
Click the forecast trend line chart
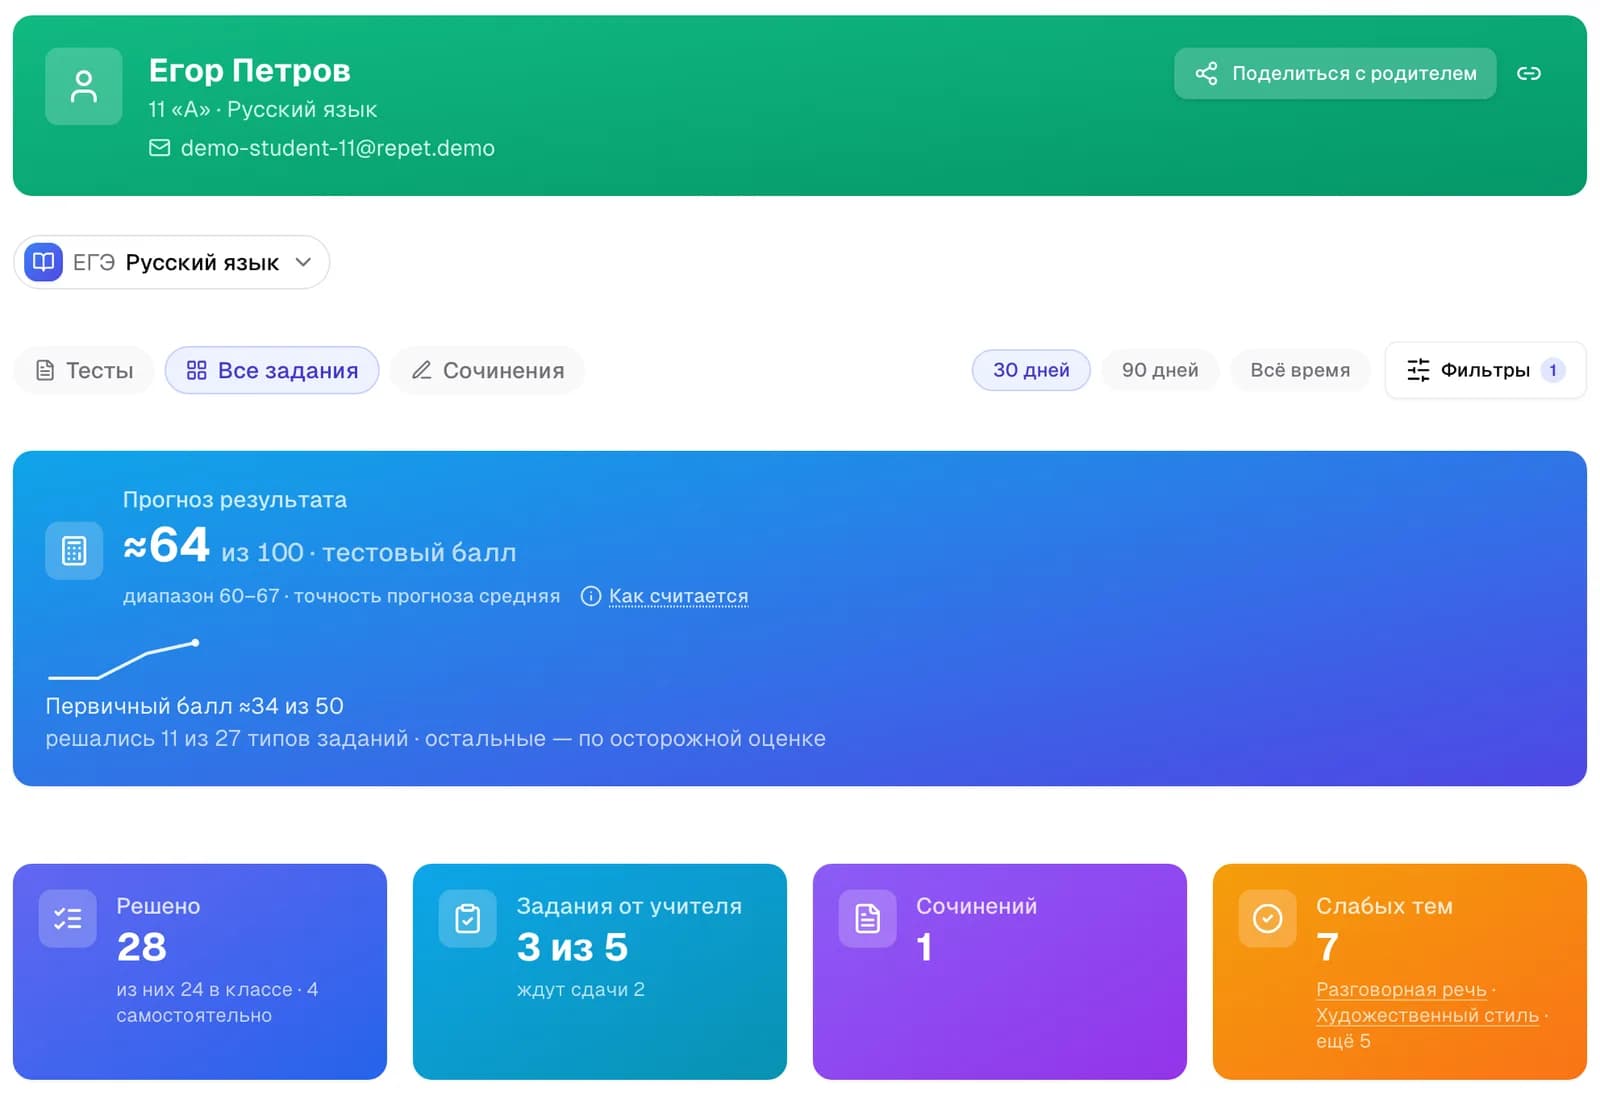point(124,660)
